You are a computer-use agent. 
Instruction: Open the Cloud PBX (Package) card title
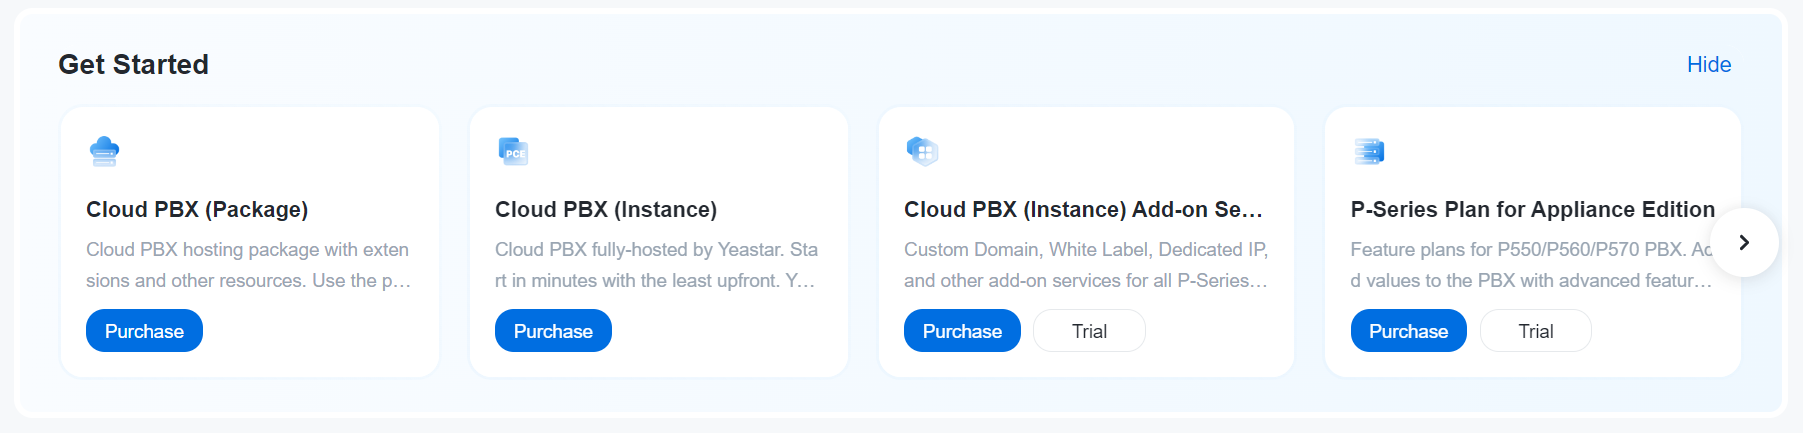197,210
